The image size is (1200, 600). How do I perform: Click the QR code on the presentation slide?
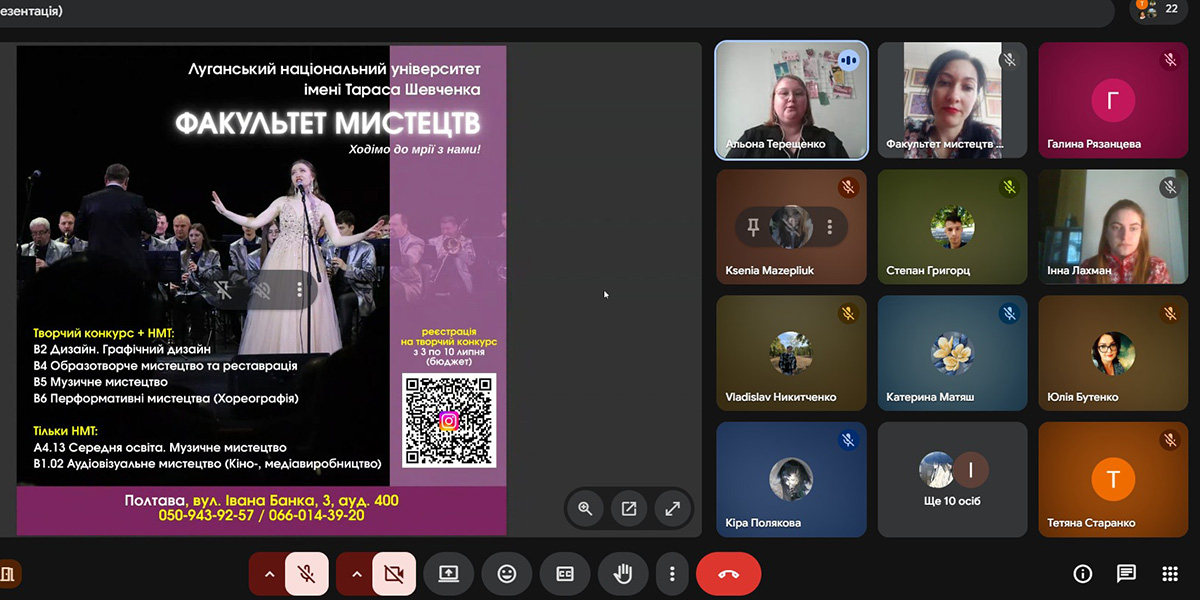(x=449, y=420)
